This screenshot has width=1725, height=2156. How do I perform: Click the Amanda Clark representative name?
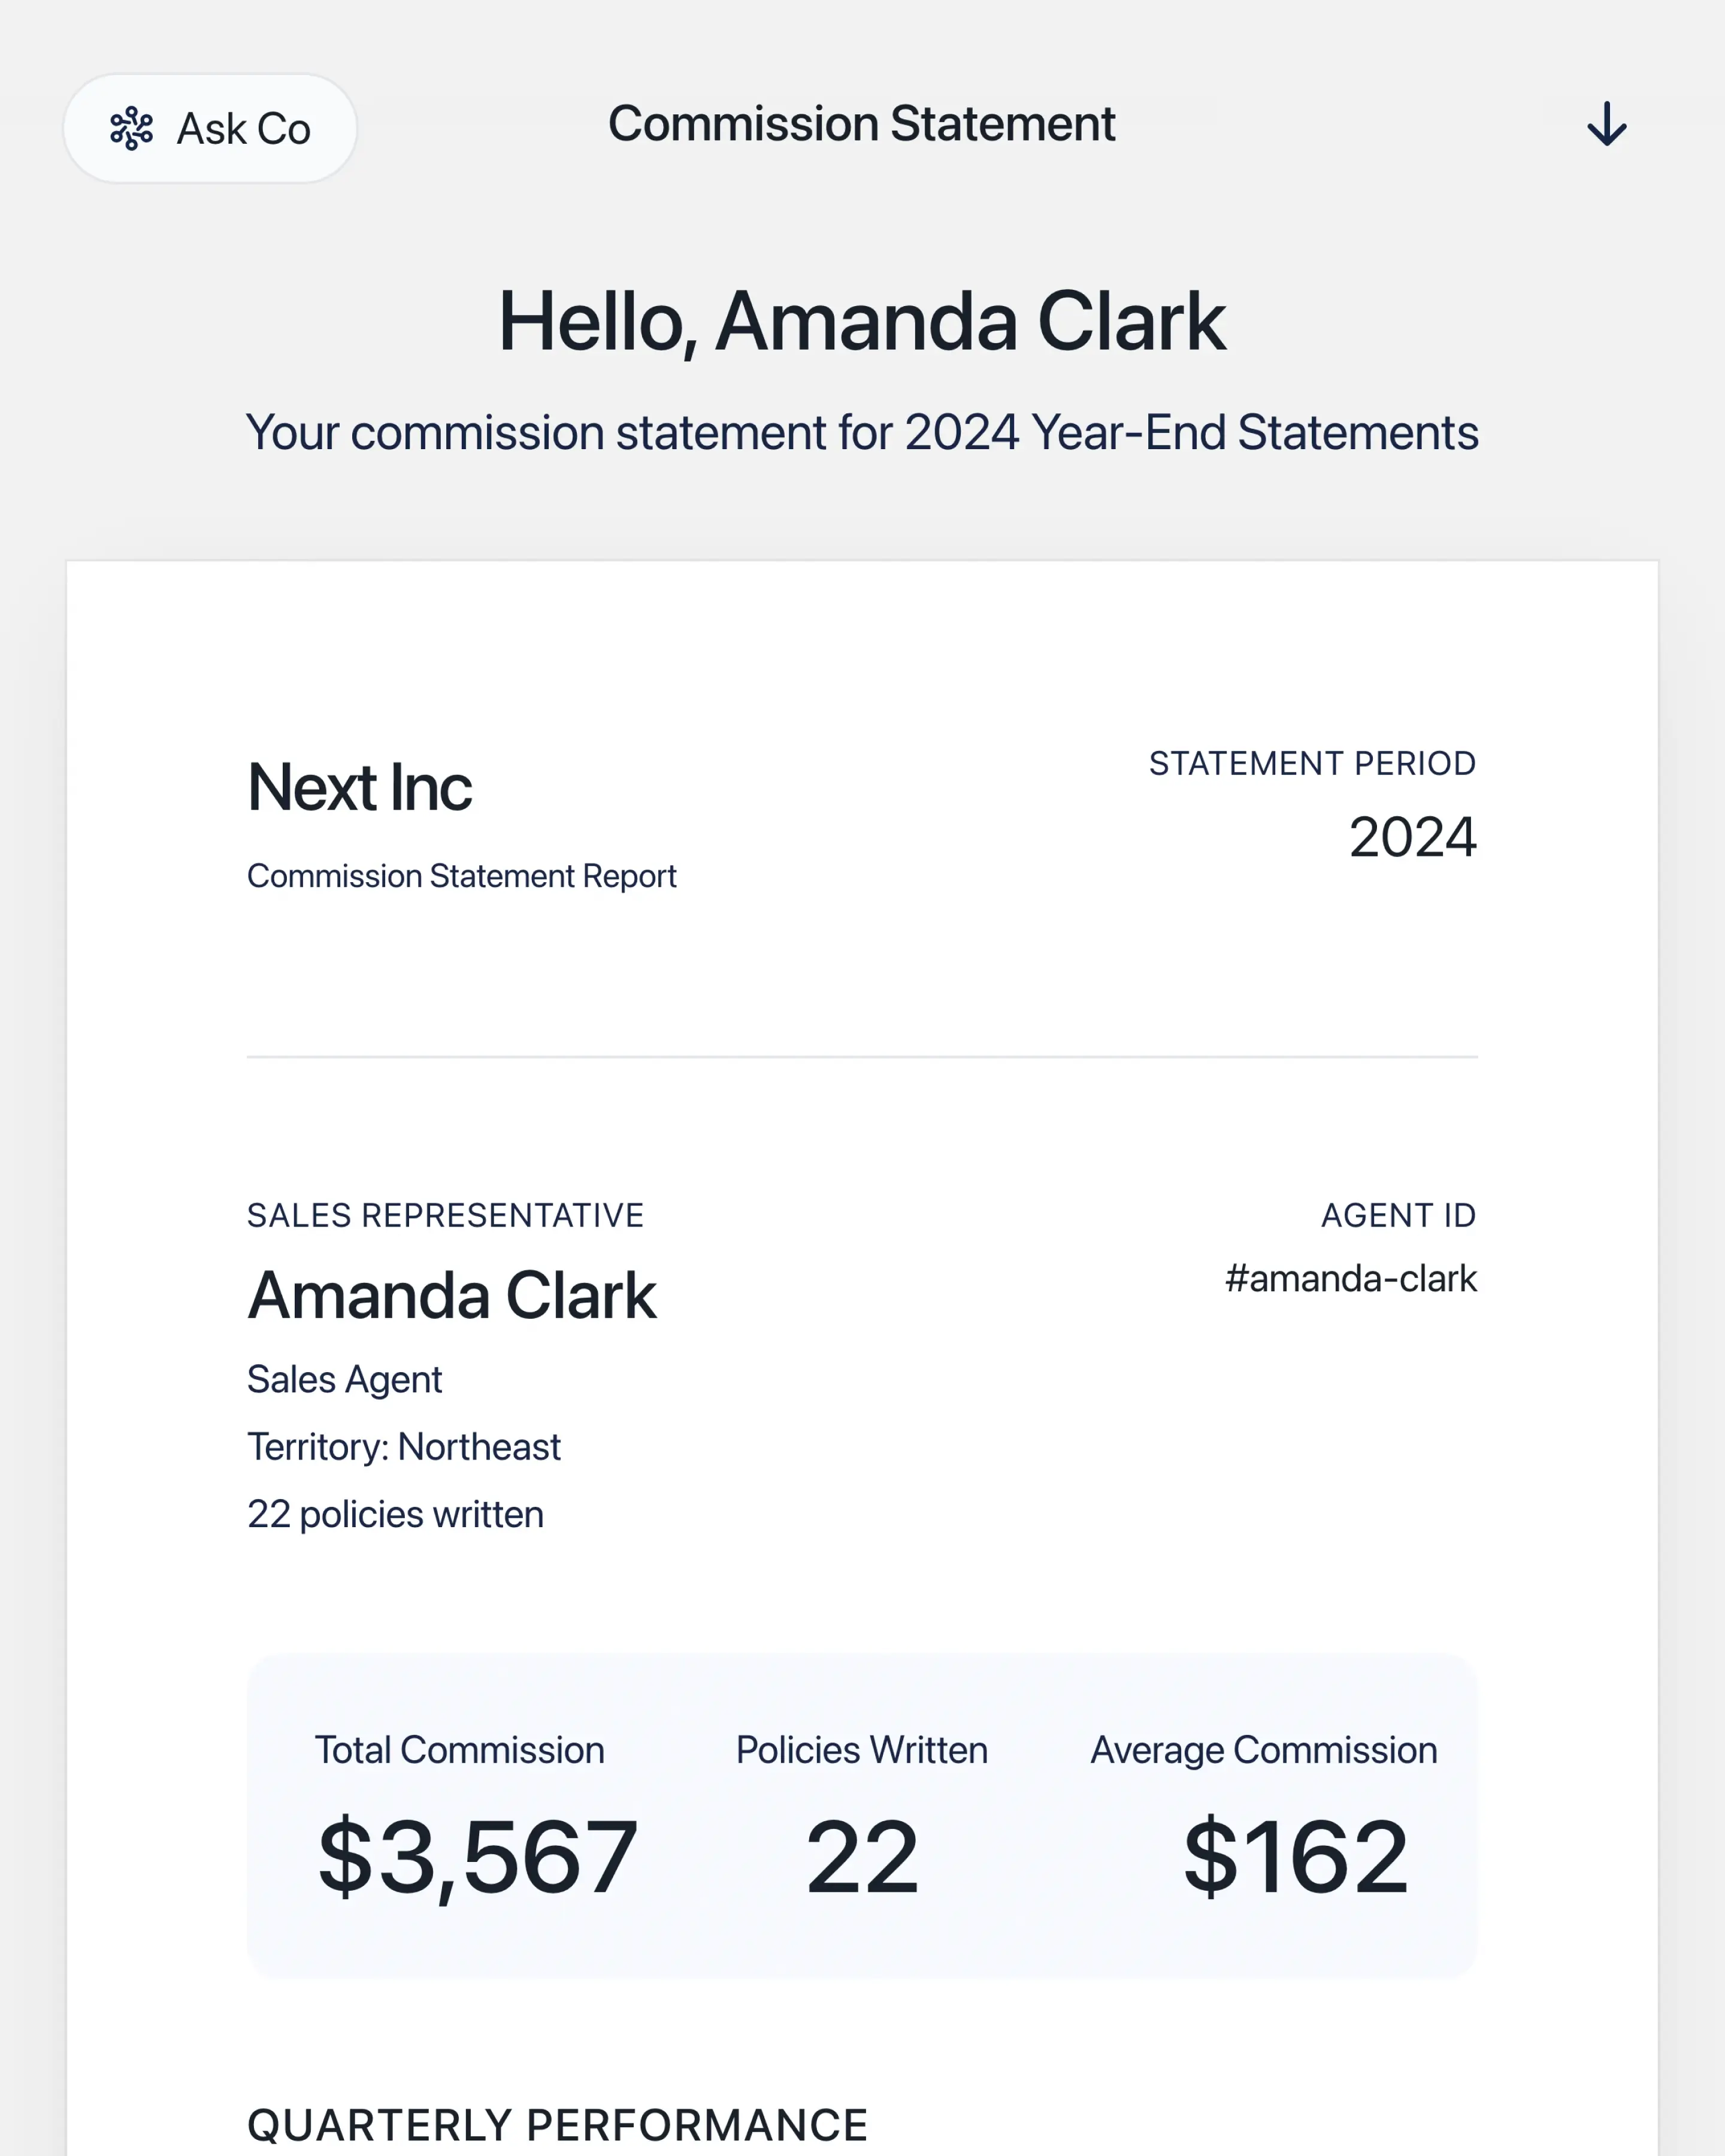pos(452,1296)
